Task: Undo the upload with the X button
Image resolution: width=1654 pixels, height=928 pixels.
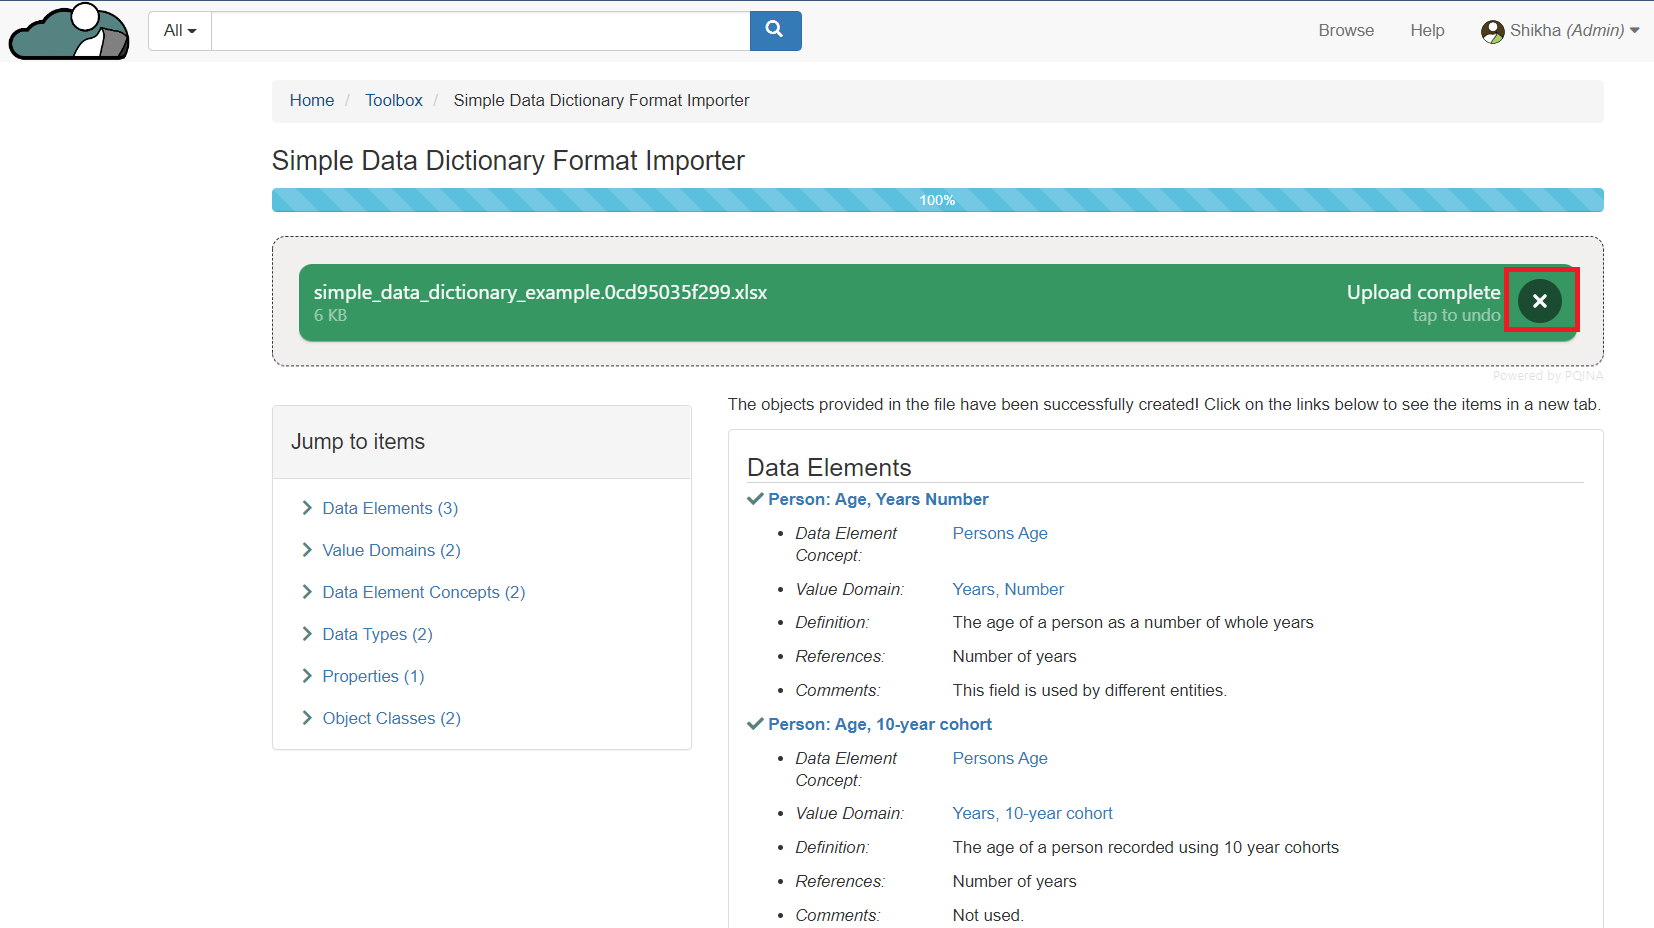Action: (1540, 300)
